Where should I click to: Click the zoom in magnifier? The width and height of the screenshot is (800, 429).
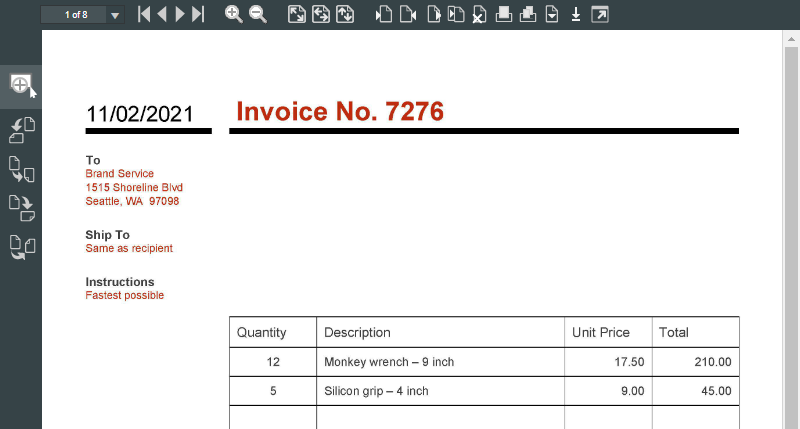(234, 14)
